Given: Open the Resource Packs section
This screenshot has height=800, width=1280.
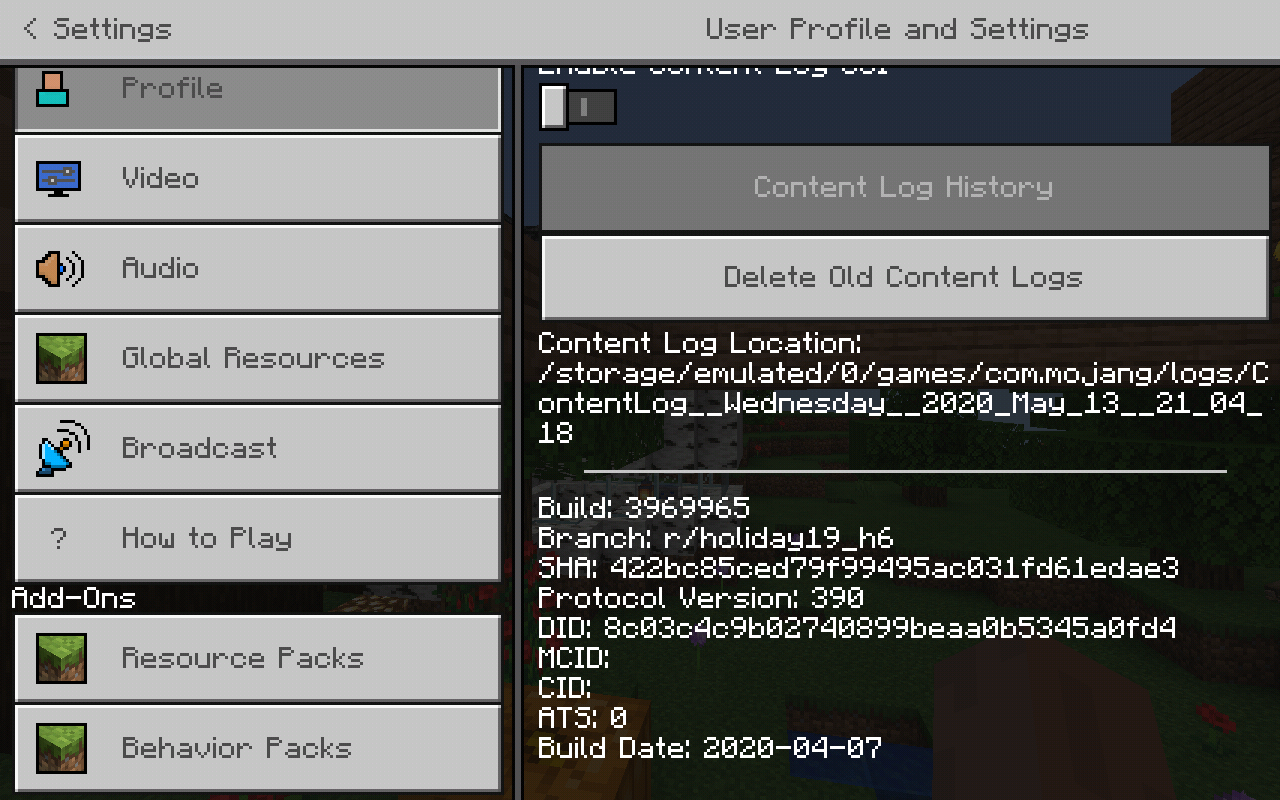Looking at the screenshot, I should click(x=258, y=658).
